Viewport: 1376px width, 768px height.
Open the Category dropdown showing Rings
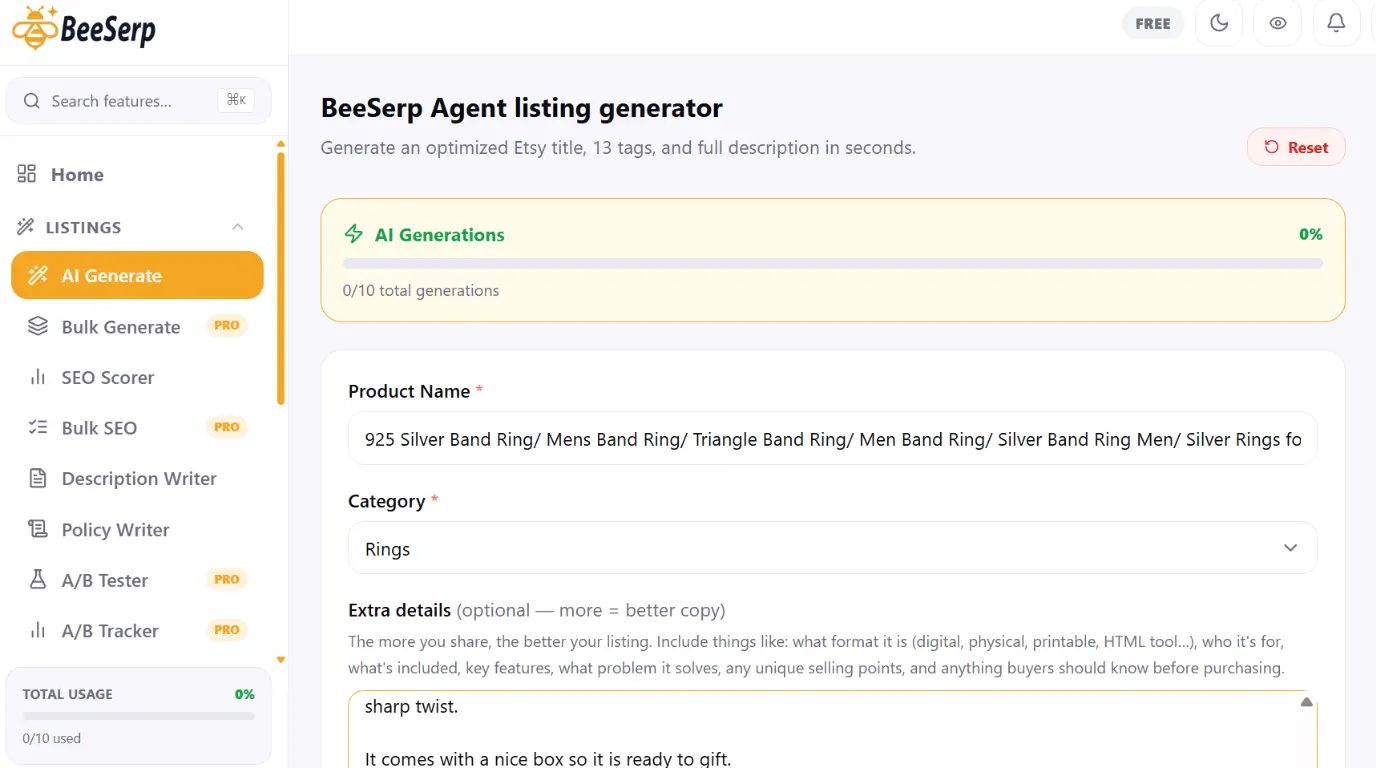(833, 548)
